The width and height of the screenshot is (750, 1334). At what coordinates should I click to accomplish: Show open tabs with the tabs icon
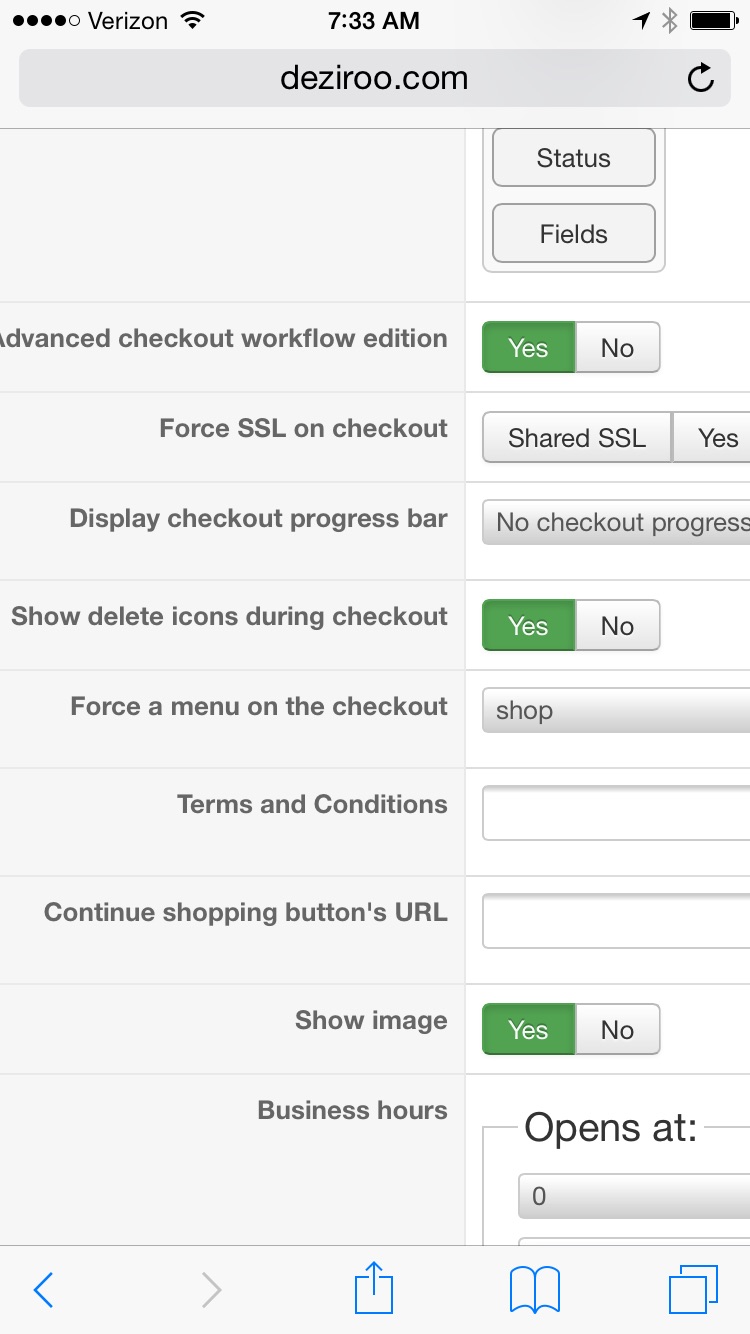(693, 1289)
